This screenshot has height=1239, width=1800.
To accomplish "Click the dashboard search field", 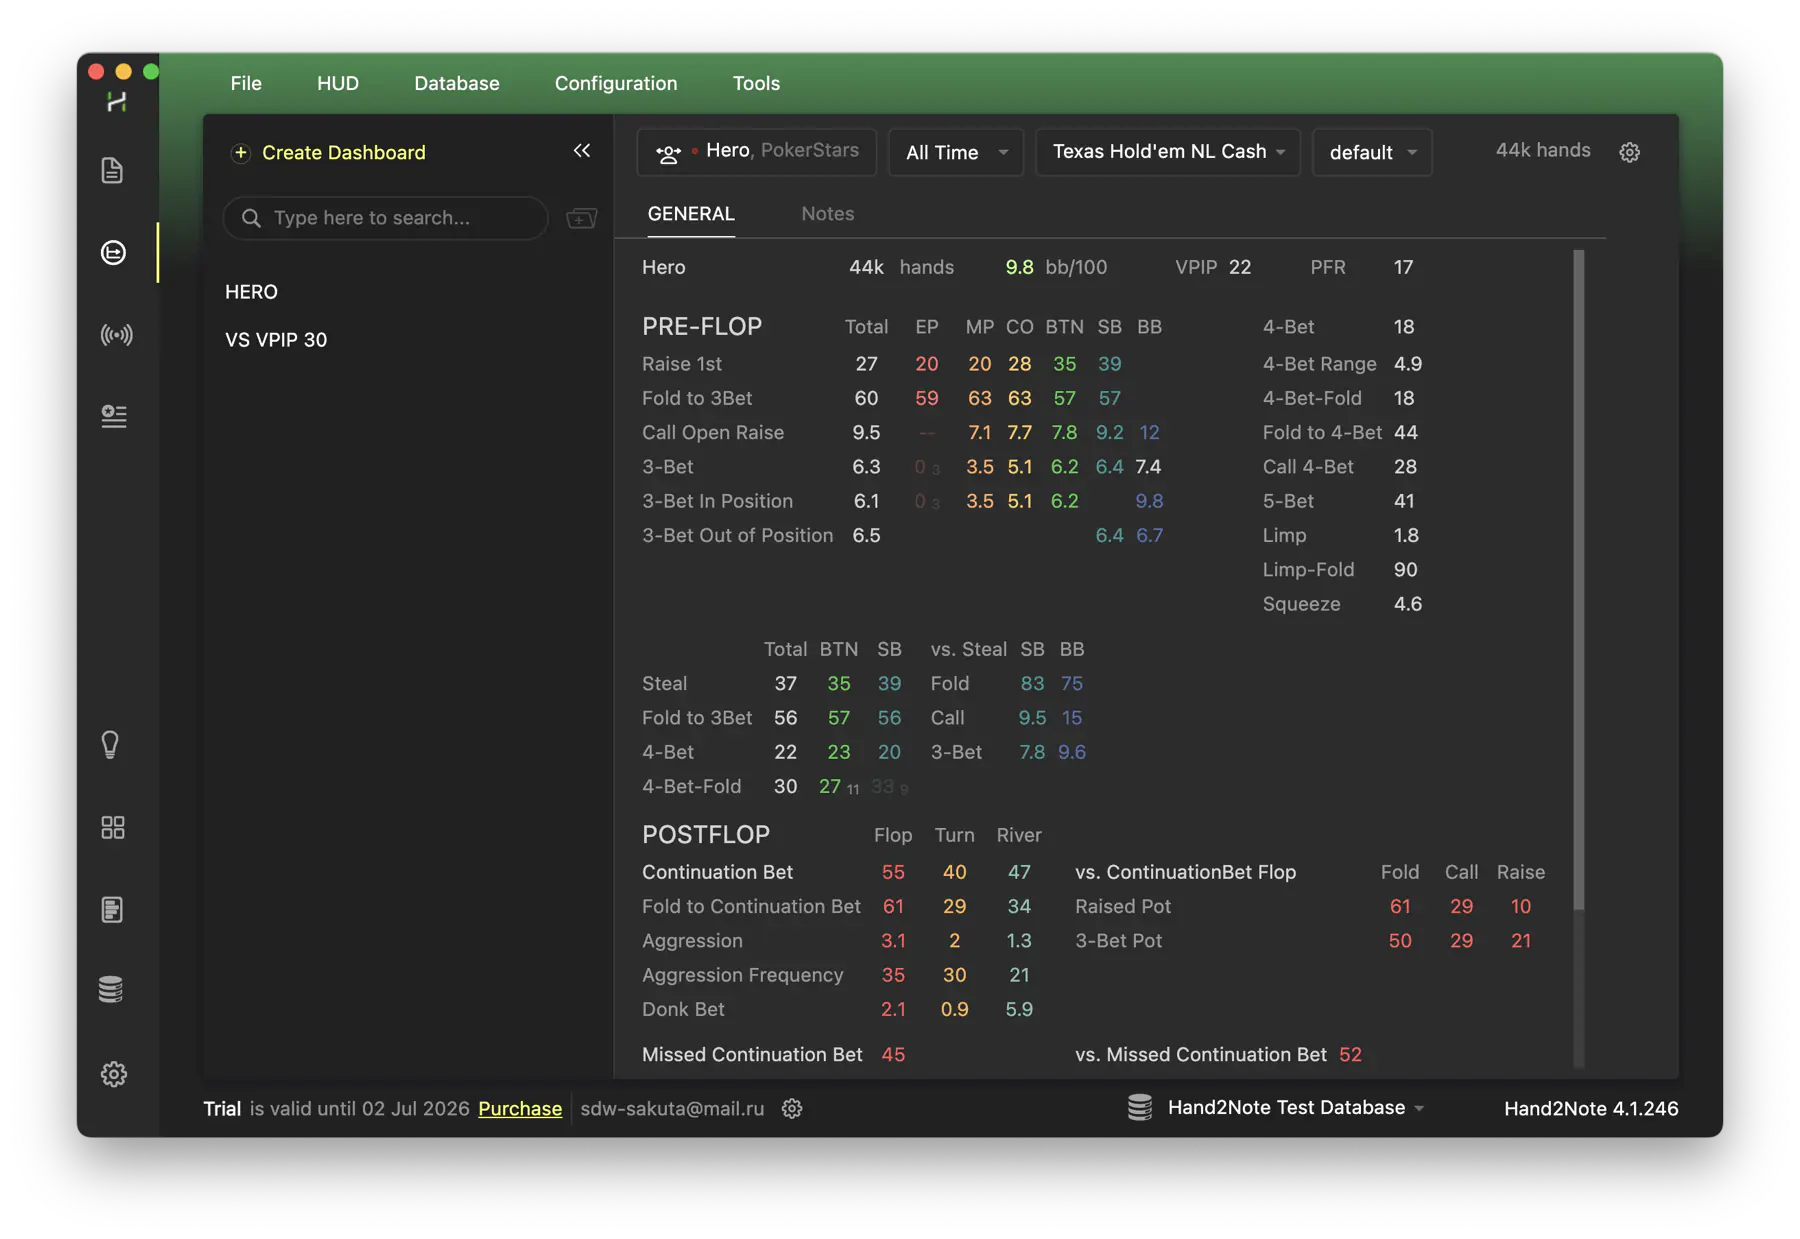I will pos(386,218).
